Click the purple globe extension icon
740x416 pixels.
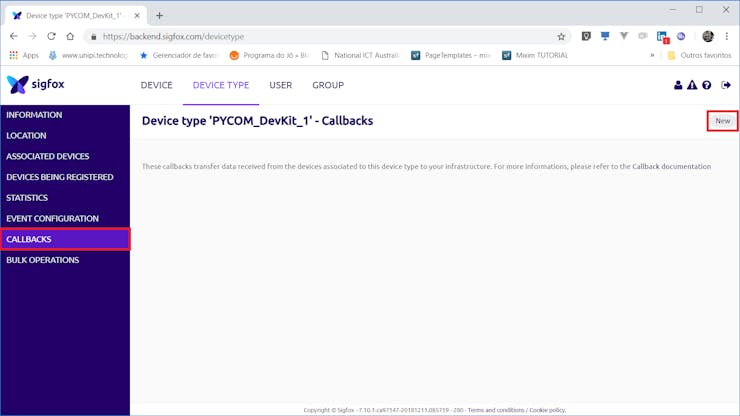coord(681,36)
